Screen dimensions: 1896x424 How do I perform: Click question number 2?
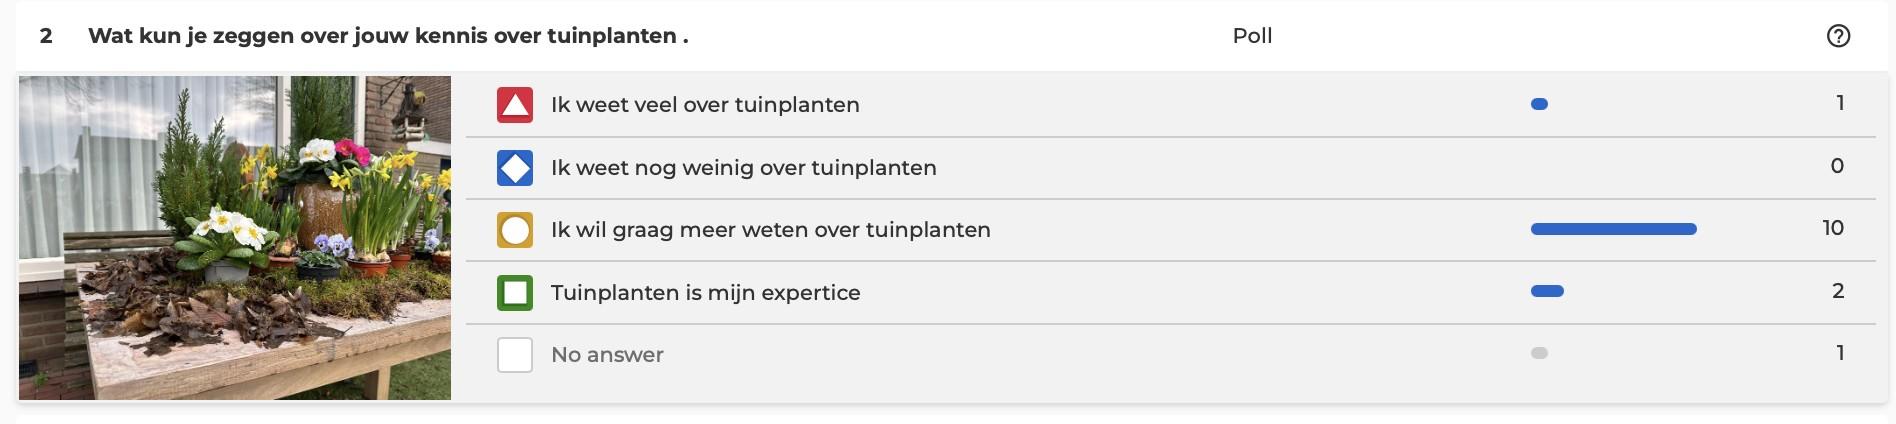pos(46,36)
